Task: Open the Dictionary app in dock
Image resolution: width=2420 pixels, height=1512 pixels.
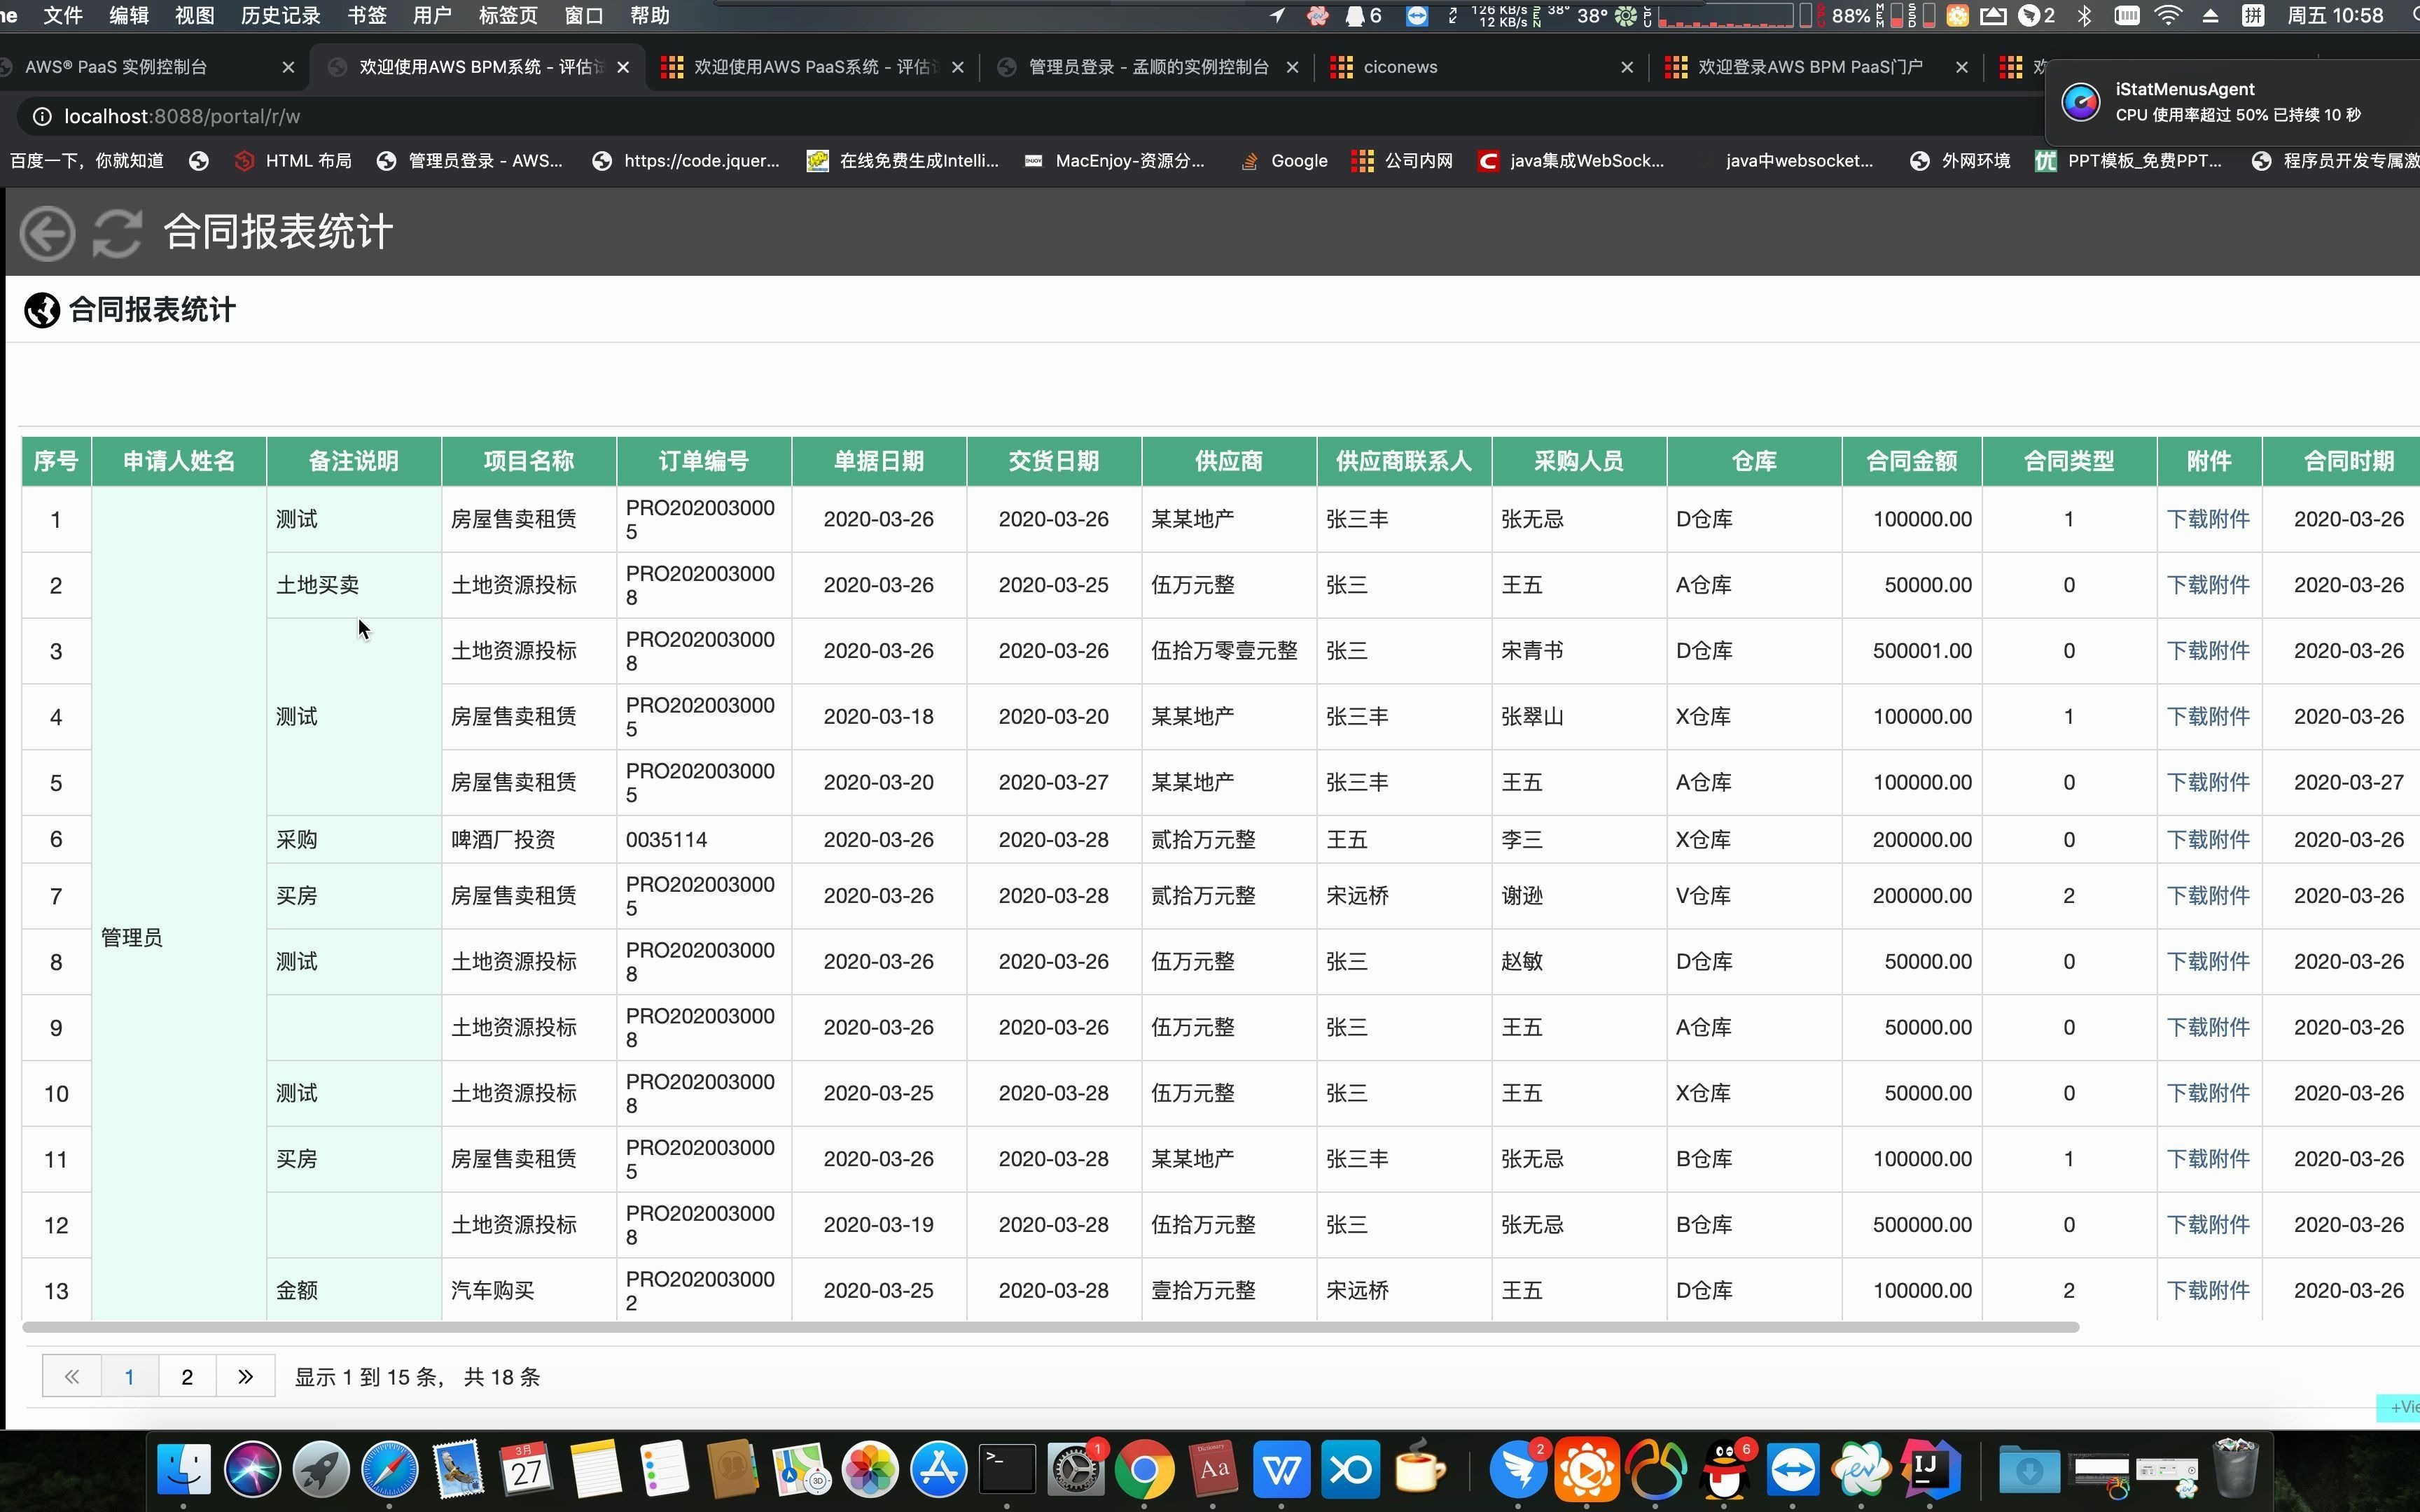Action: pos(1213,1469)
